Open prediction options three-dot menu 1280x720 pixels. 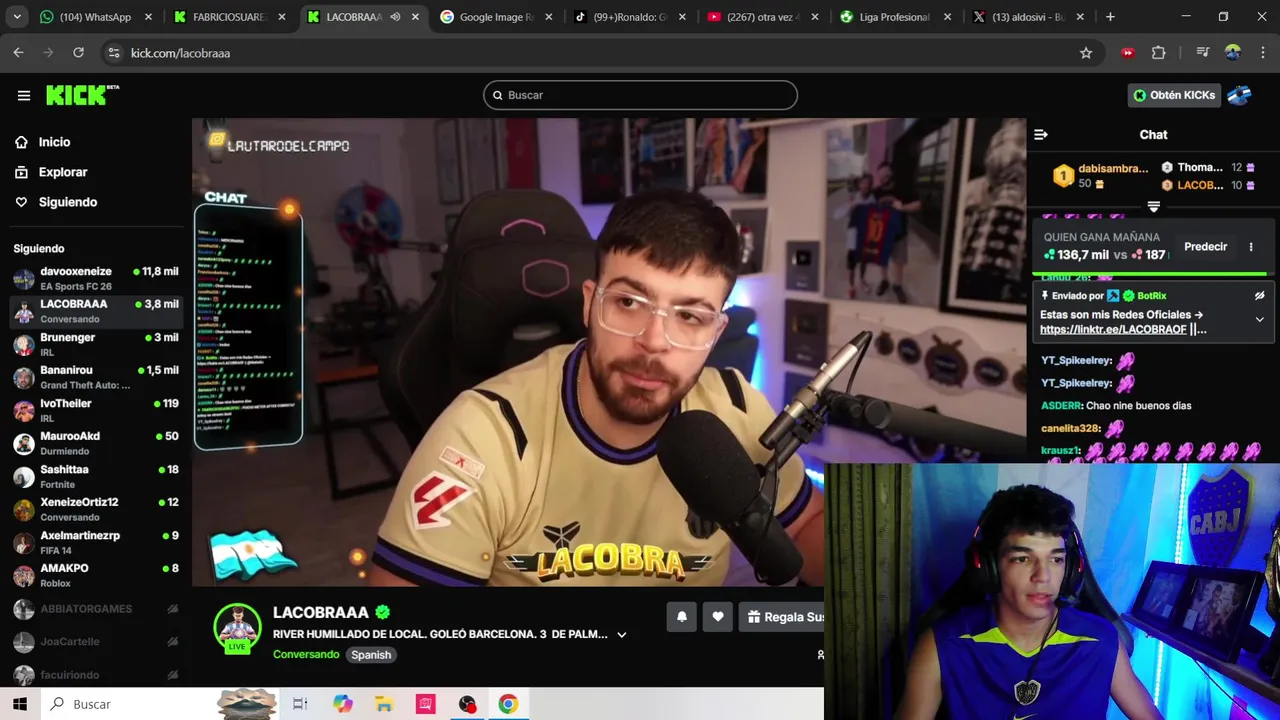click(x=1251, y=247)
